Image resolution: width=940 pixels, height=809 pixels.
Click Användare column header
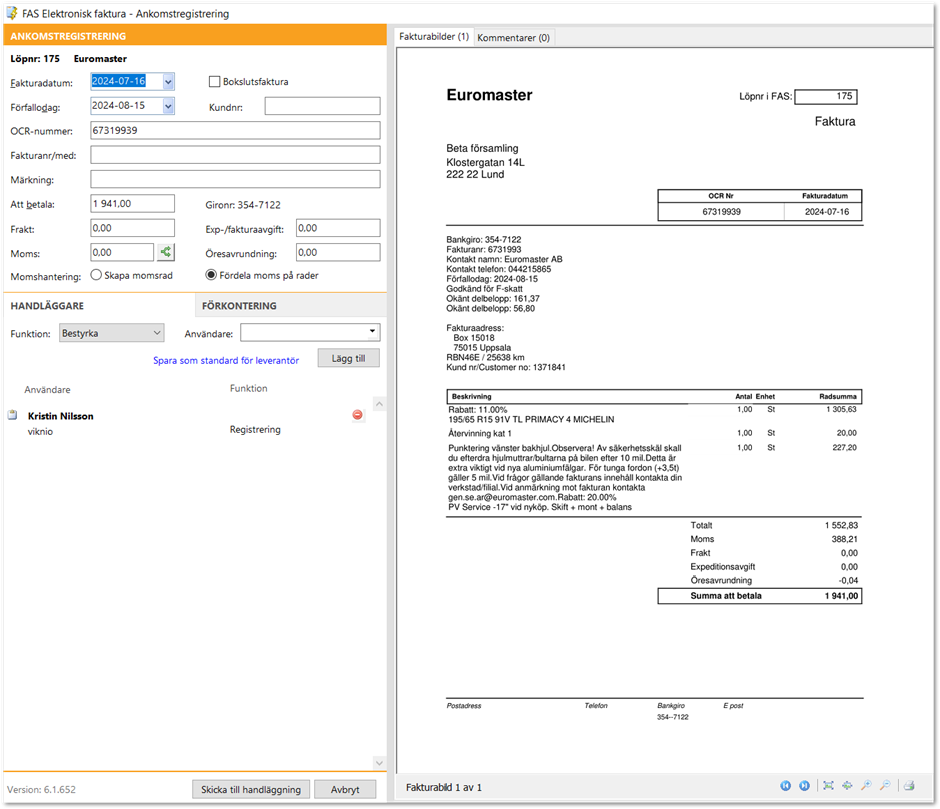(47, 390)
